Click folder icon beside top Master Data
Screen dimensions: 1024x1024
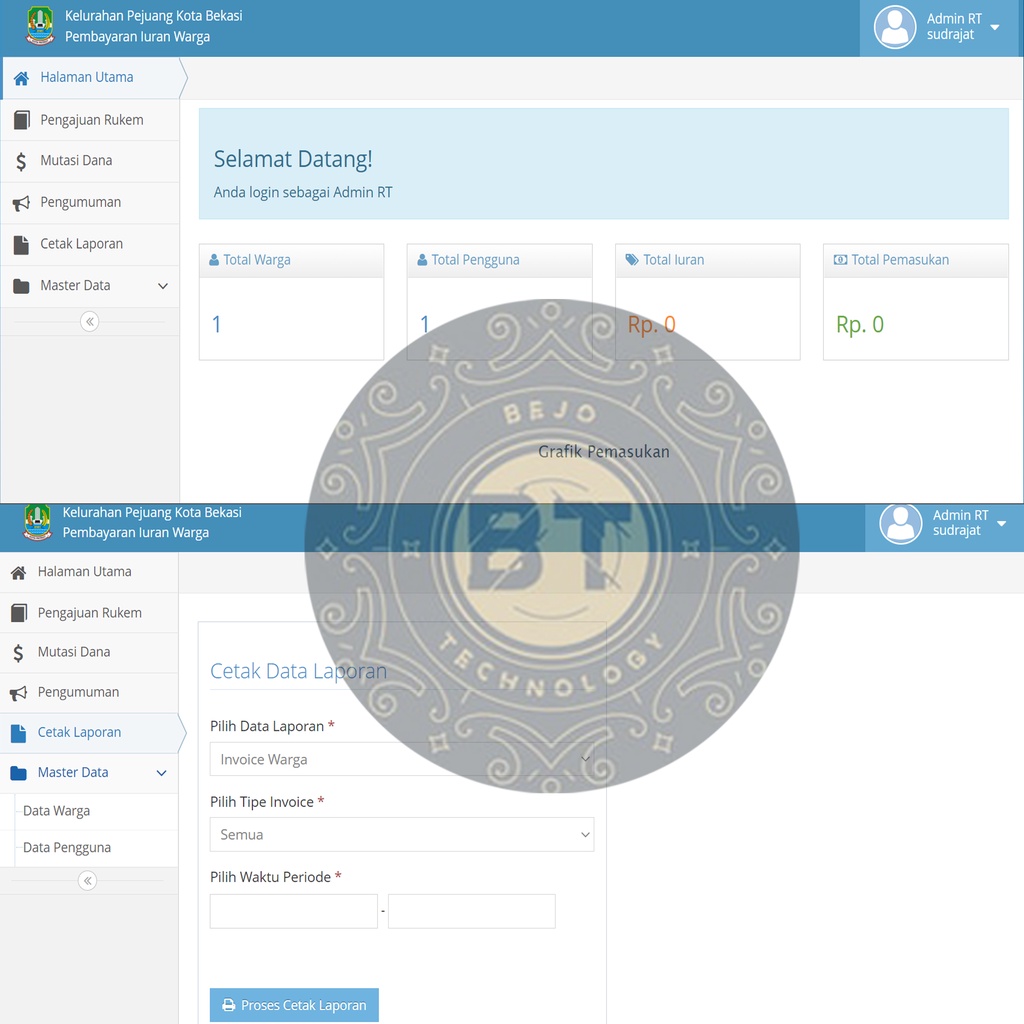[21, 286]
